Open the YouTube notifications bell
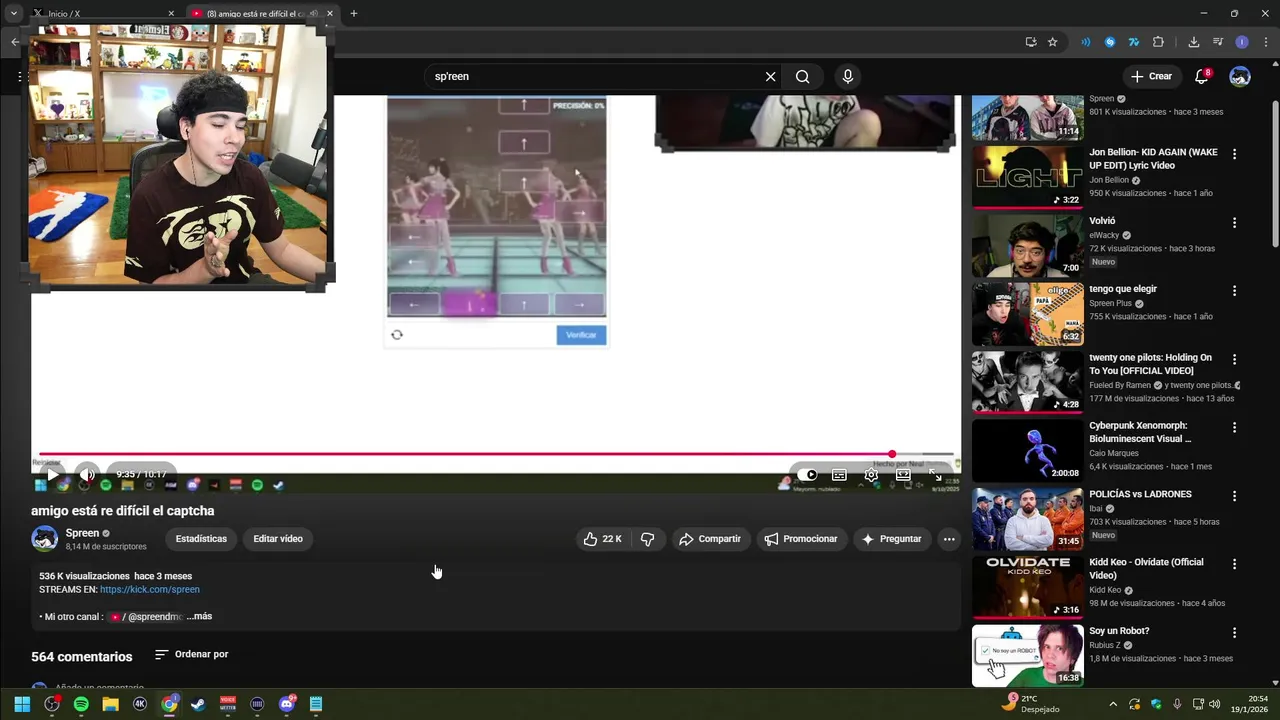 pyautogui.click(x=1202, y=77)
